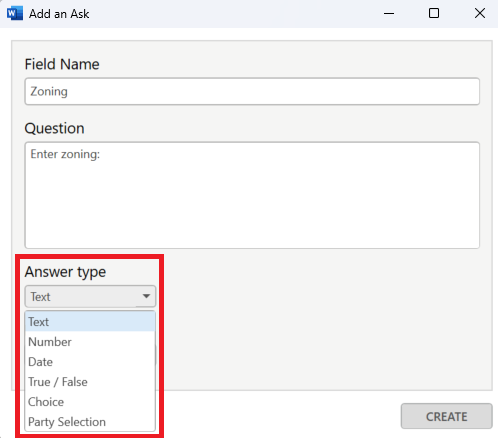Viewport: 498px width, 438px height.
Task: Click the Answer type combo box showing Text
Action: (x=90, y=296)
